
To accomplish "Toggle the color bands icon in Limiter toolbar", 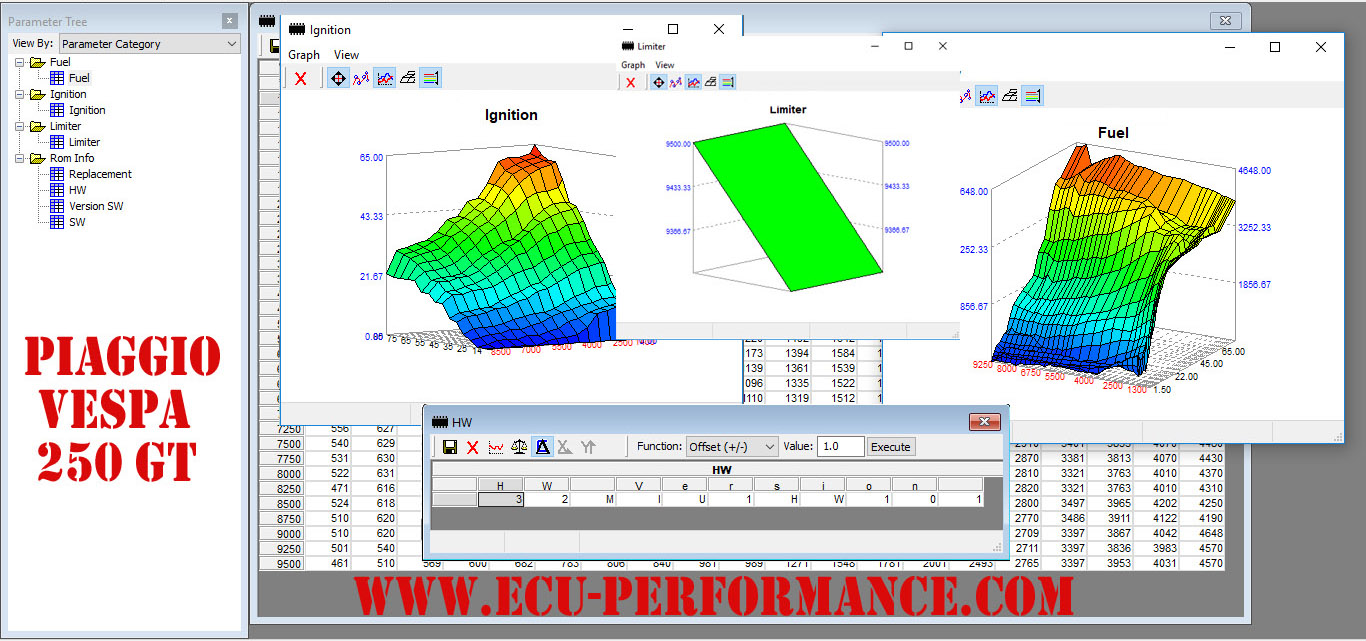I will [728, 83].
